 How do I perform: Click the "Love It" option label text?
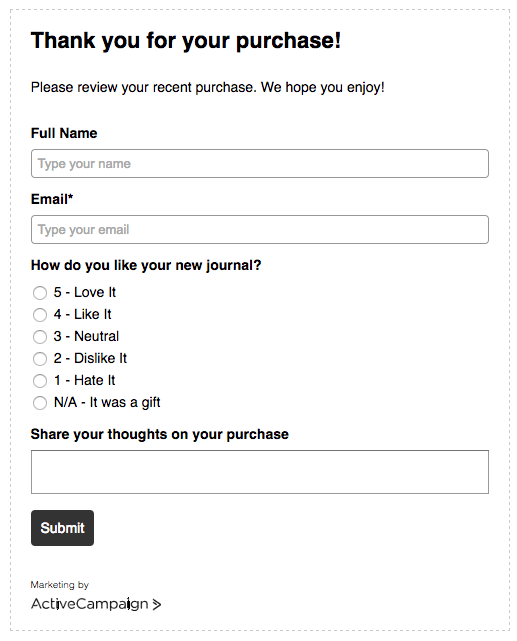(95, 292)
